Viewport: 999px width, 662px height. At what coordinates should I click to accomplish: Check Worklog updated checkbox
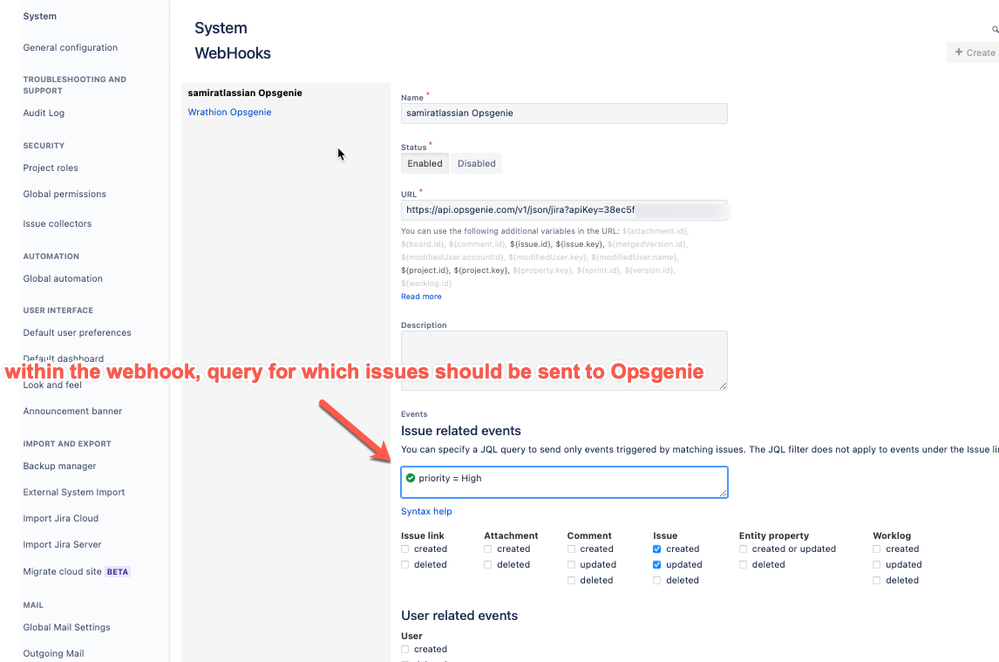pyautogui.click(x=877, y=565)
